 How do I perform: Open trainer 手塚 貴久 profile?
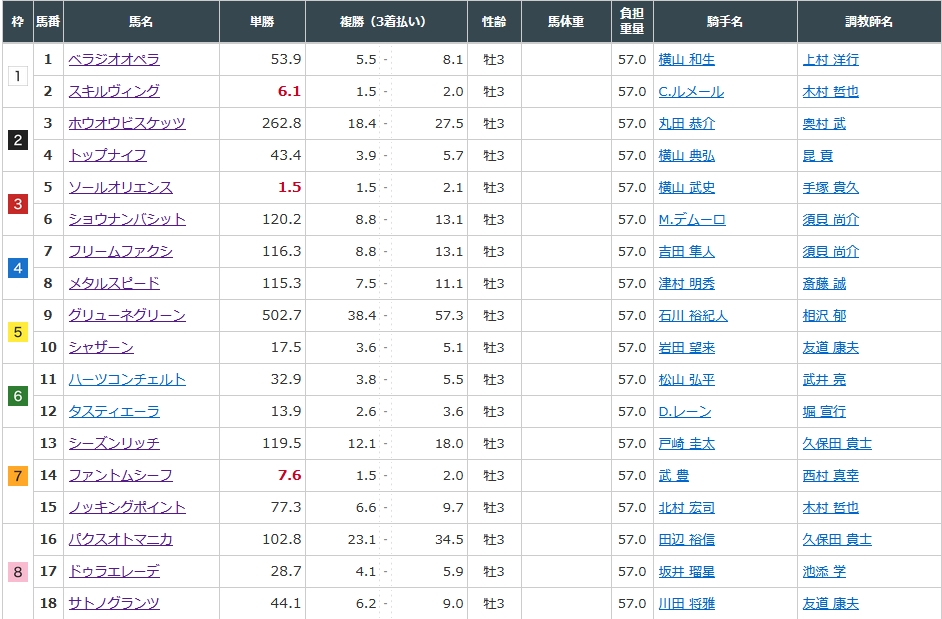point(830,187)
